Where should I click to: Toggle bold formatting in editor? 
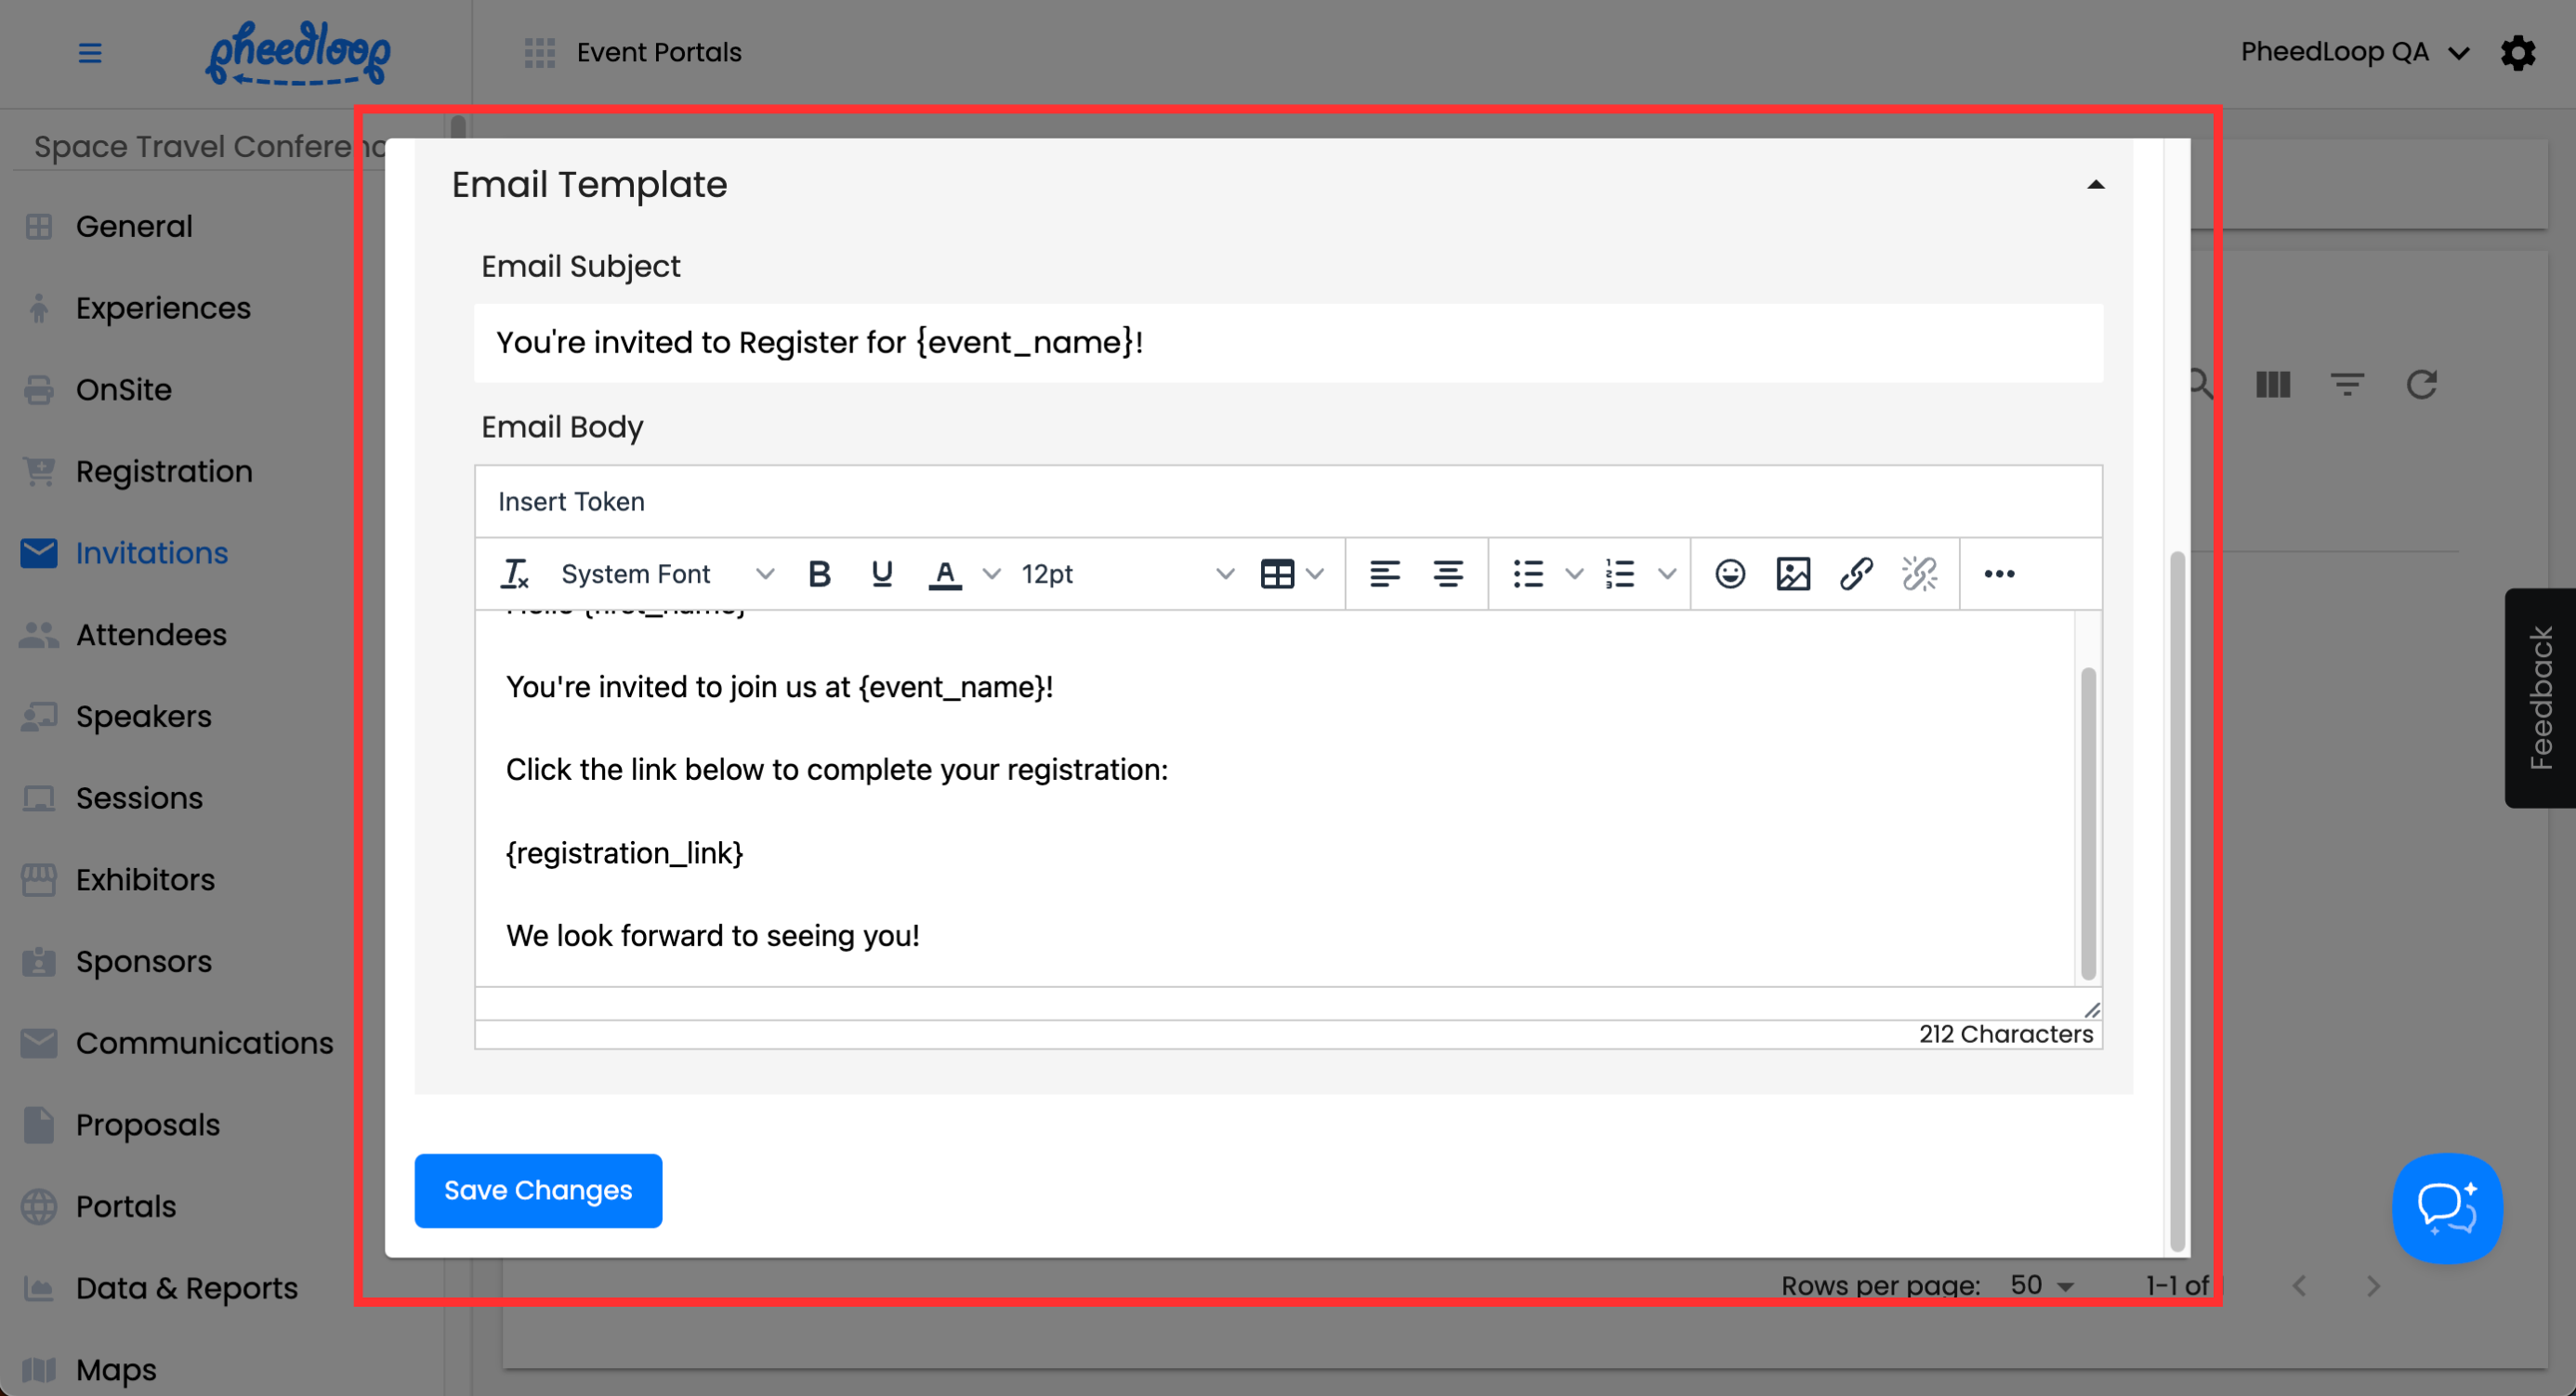(819, 574)
